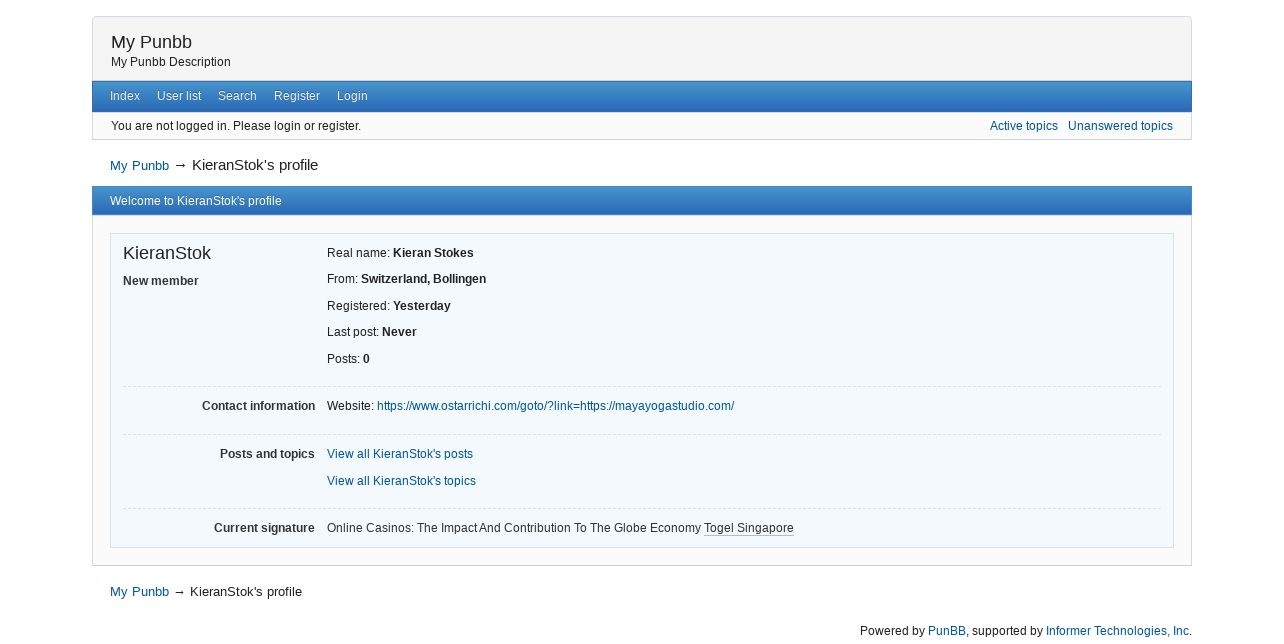This screenshot has width=1284, height=644.
Task: Click My Punbb in the bottom breadcrumb
Action: coord(139,592)
